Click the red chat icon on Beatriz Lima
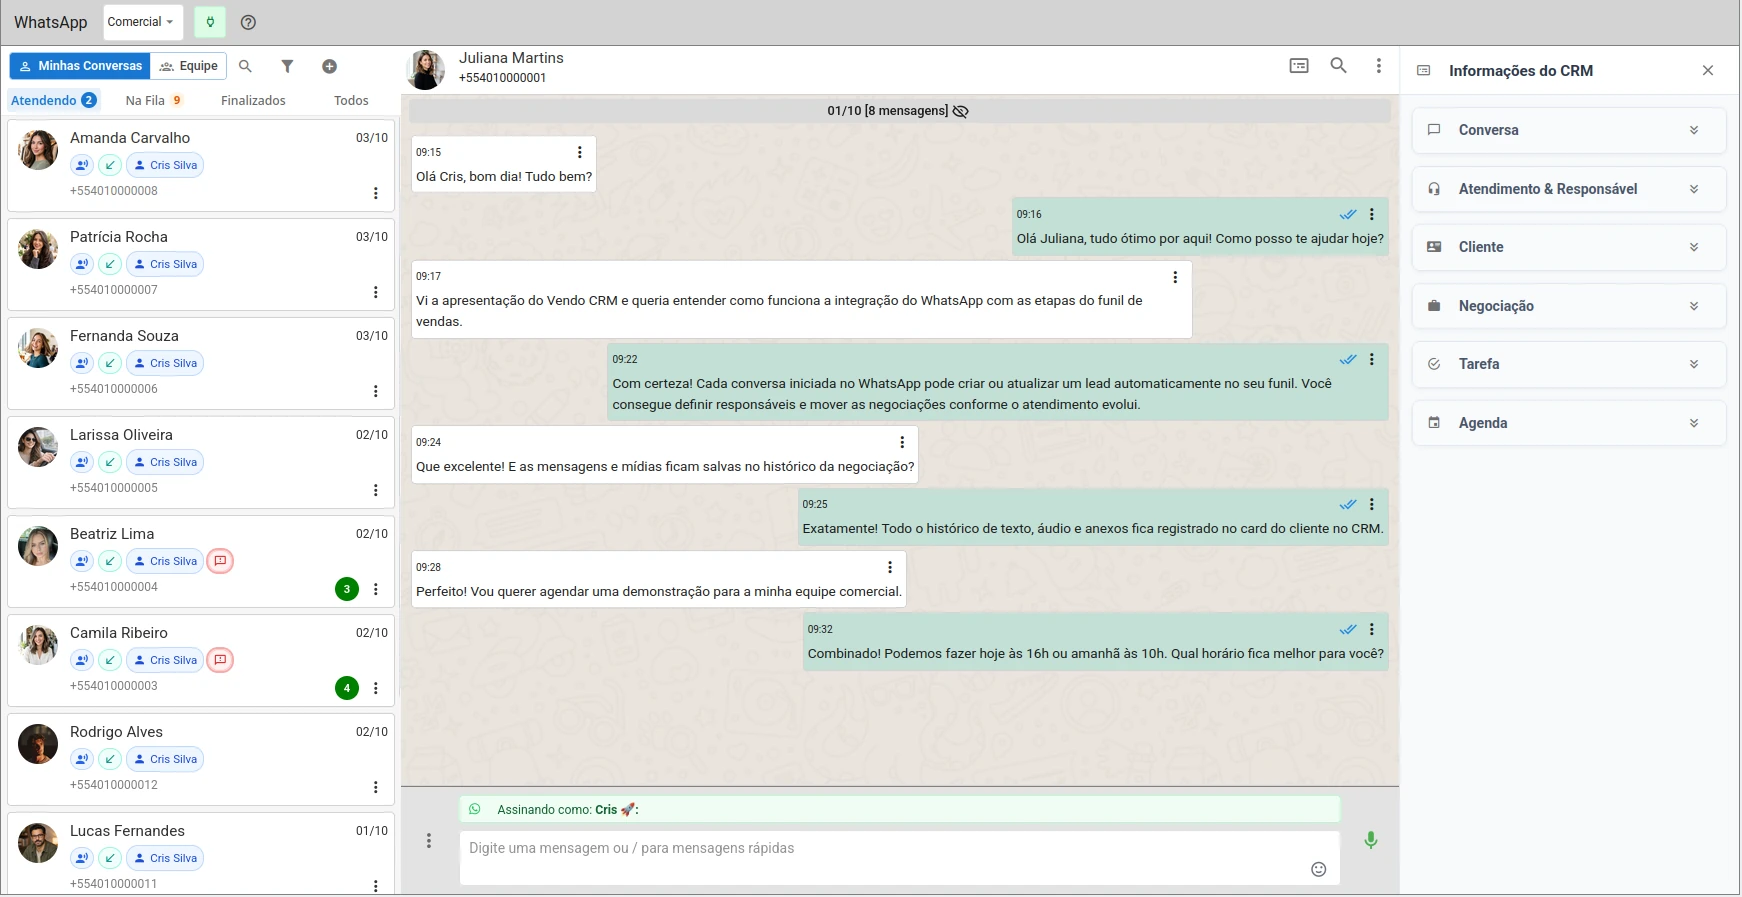Viewport: 1742px width, 897px height. point(220,561)
